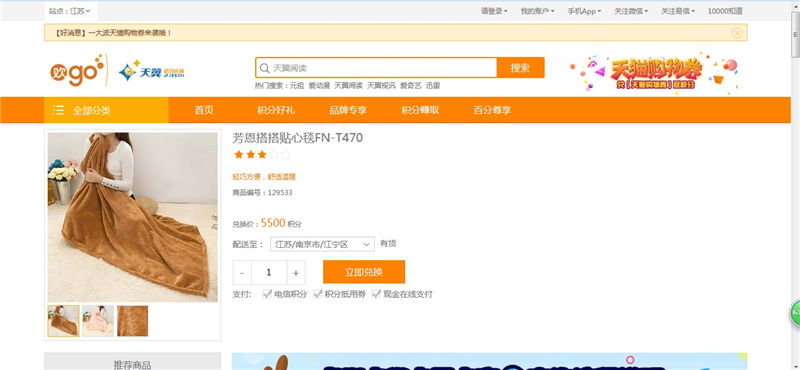Screen dimensions: 800x370
Task: Click the 商品编号 129533 text
Action: pyautogui.click(x=262, y=193)
